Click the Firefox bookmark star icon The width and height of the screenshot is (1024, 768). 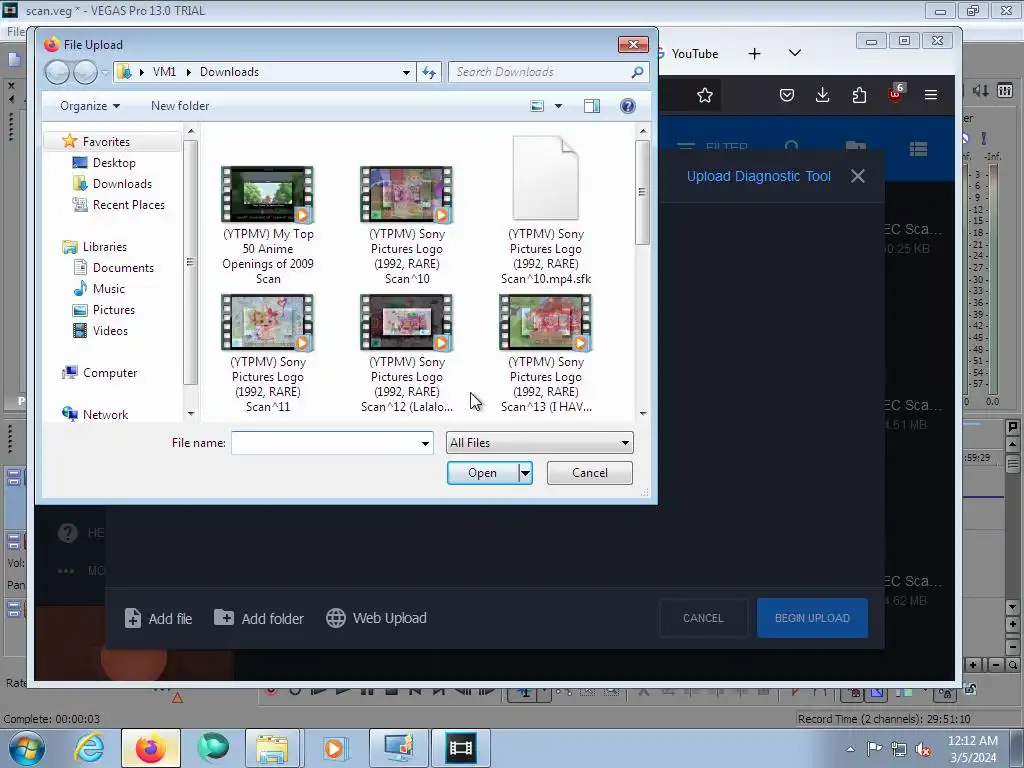(705, 95)
